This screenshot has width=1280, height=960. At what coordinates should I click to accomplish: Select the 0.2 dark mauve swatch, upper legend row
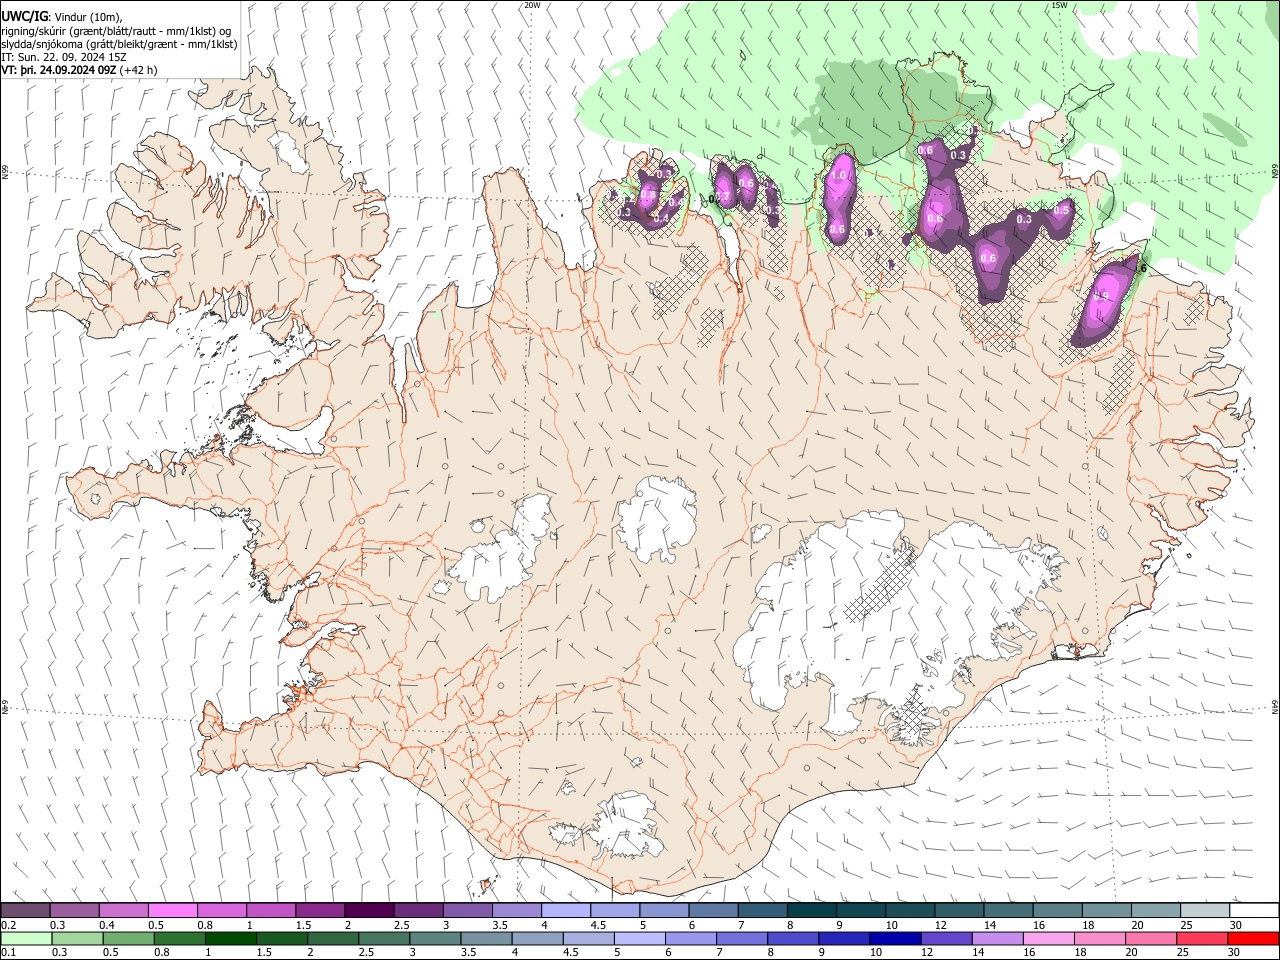pyautogui.click(x=26, y=910)
